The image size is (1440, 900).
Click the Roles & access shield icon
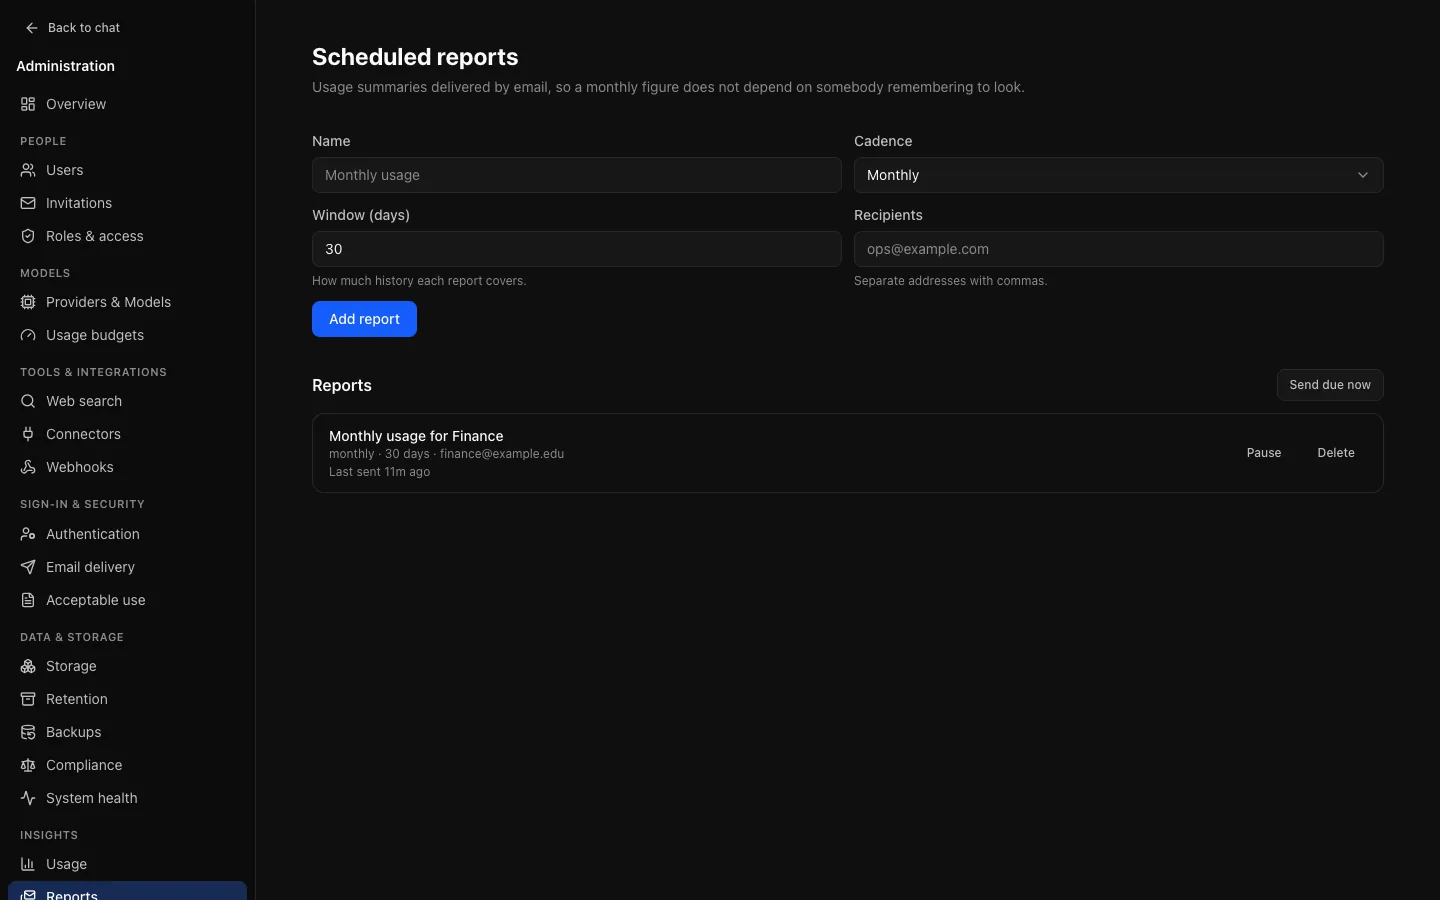[28, 236]
